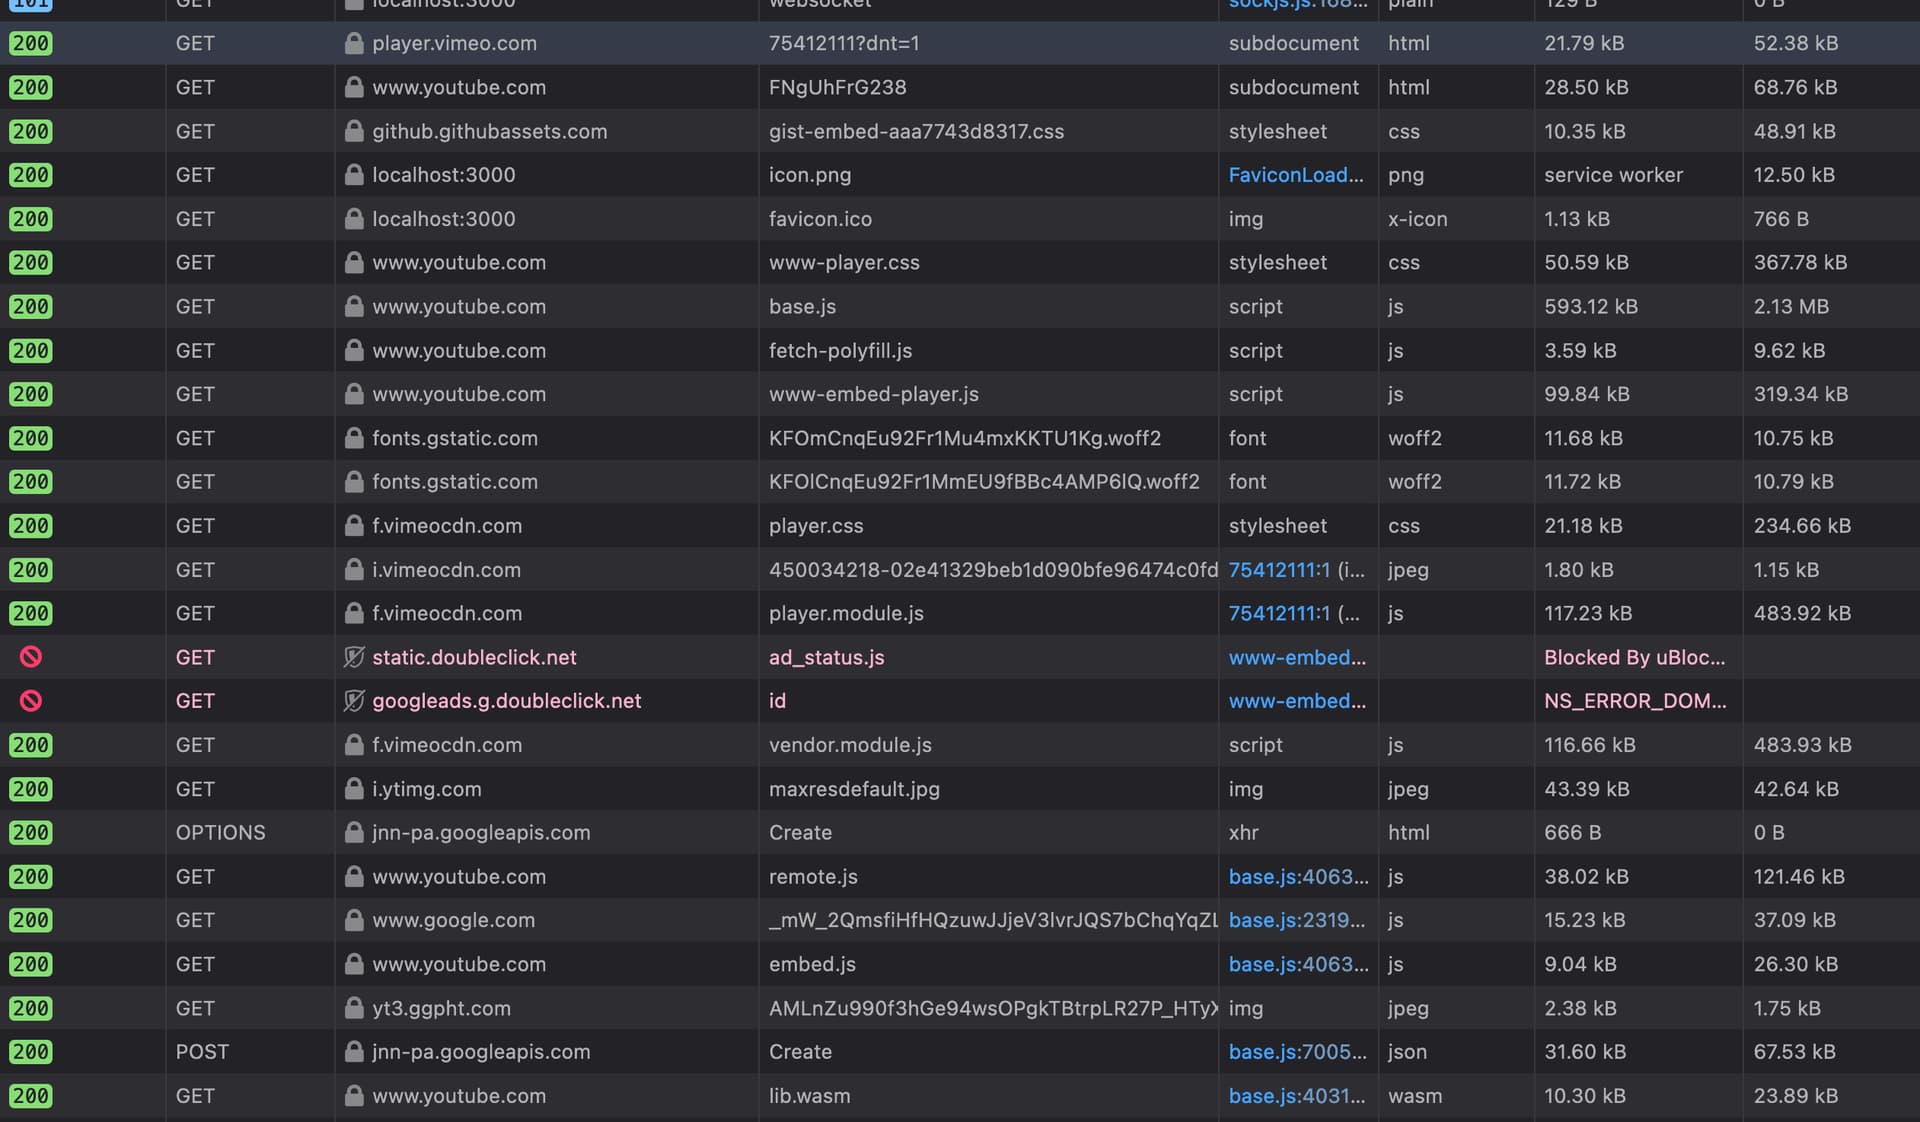Open the base.js:7005... initiator link on the POST Create row

(x=1297, y=1052)
